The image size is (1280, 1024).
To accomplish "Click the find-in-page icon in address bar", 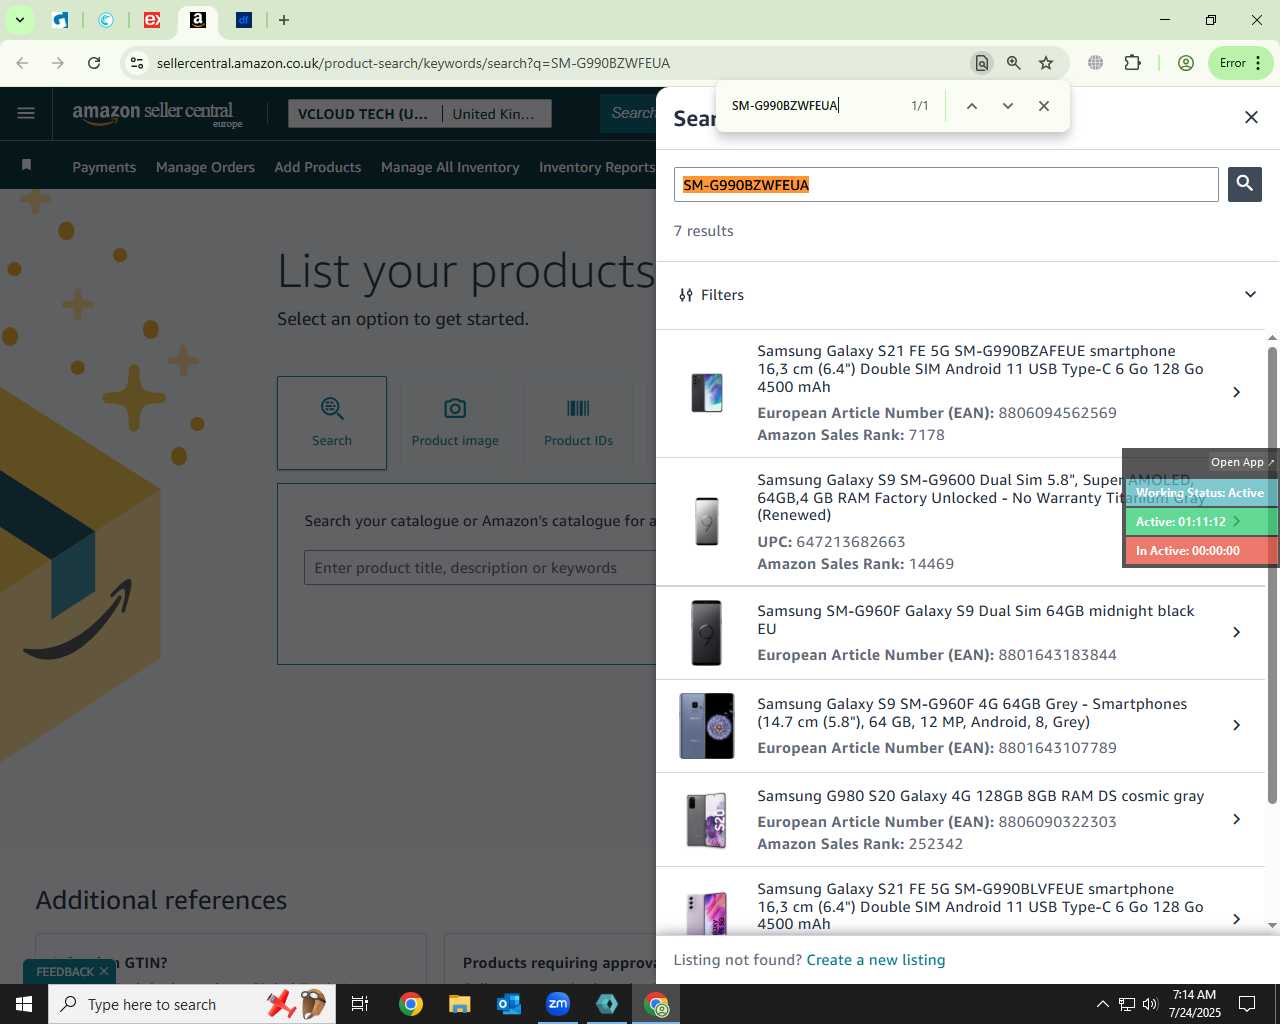I will tap(982, 63).
